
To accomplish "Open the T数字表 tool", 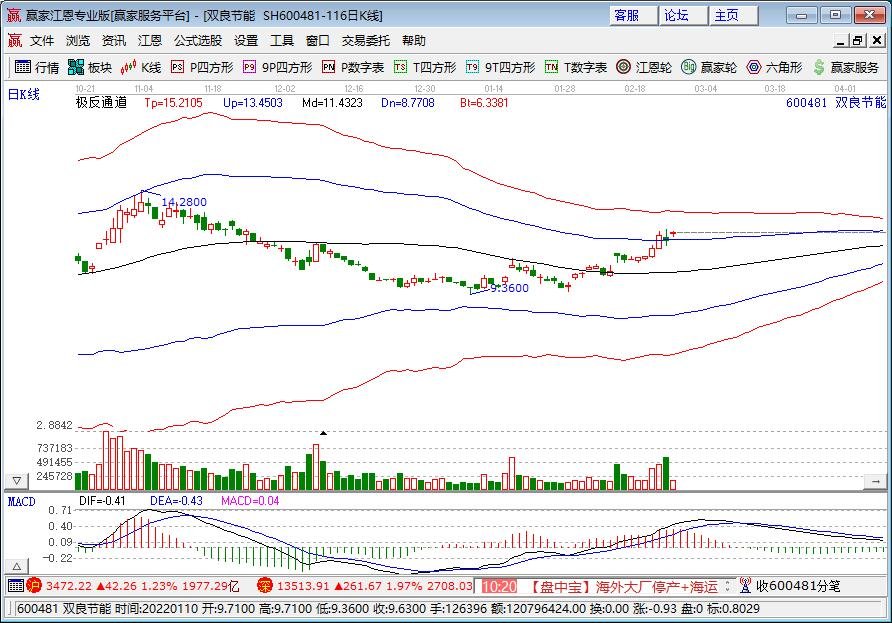I will (x=576, y=67).
